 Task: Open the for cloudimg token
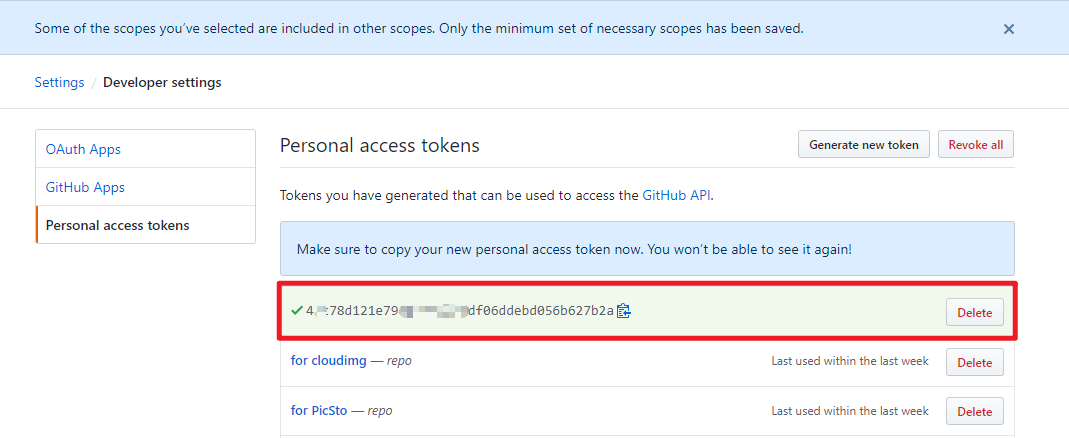tap(329, 361)
